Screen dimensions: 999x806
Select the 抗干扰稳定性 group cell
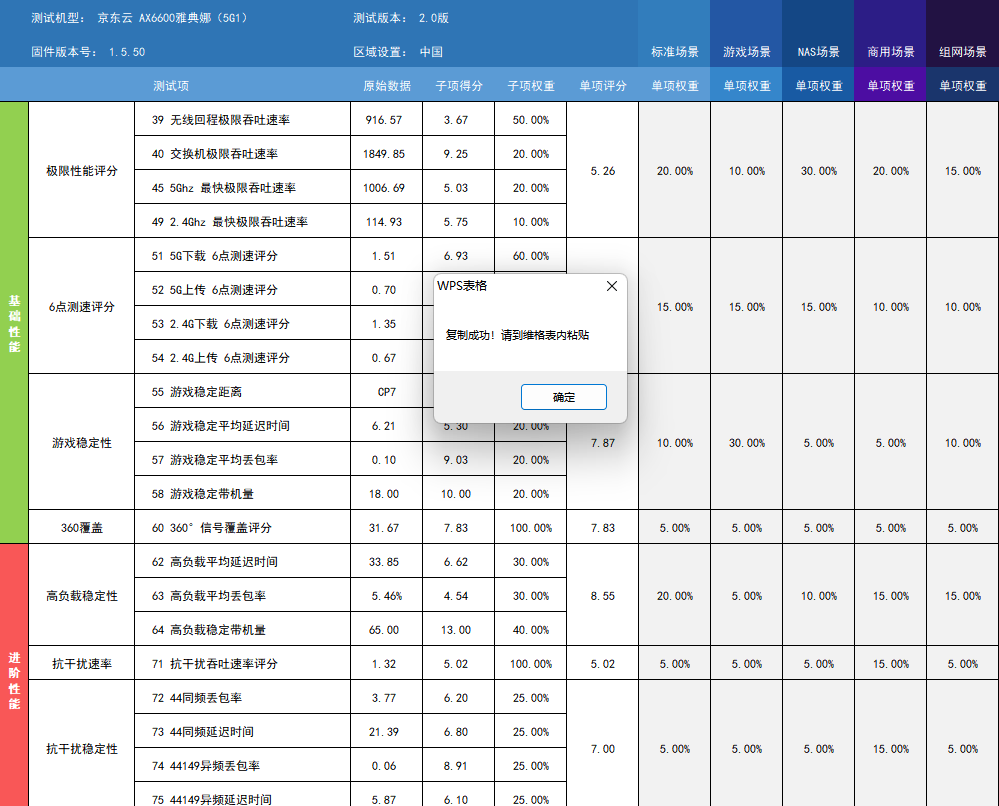(x=81, y=749)
